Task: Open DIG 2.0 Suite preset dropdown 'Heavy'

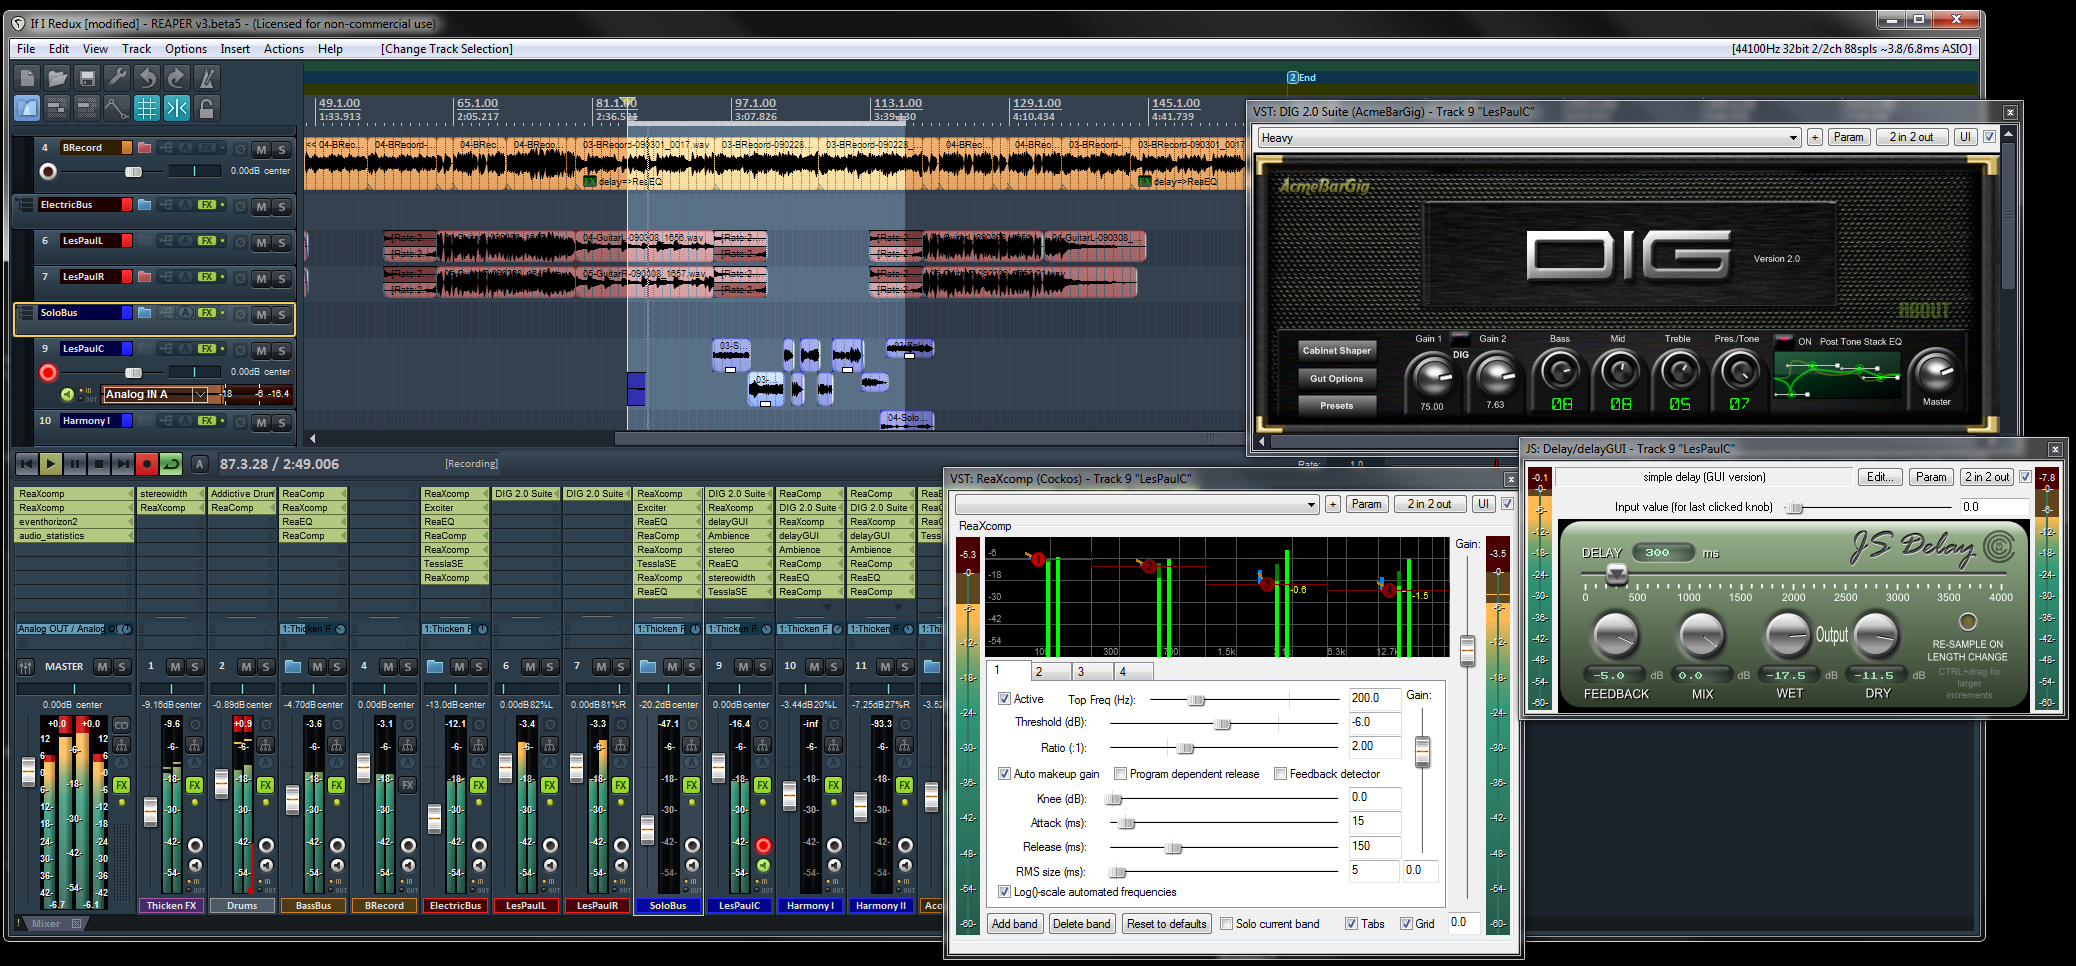Action: (x=1529, y=138)
